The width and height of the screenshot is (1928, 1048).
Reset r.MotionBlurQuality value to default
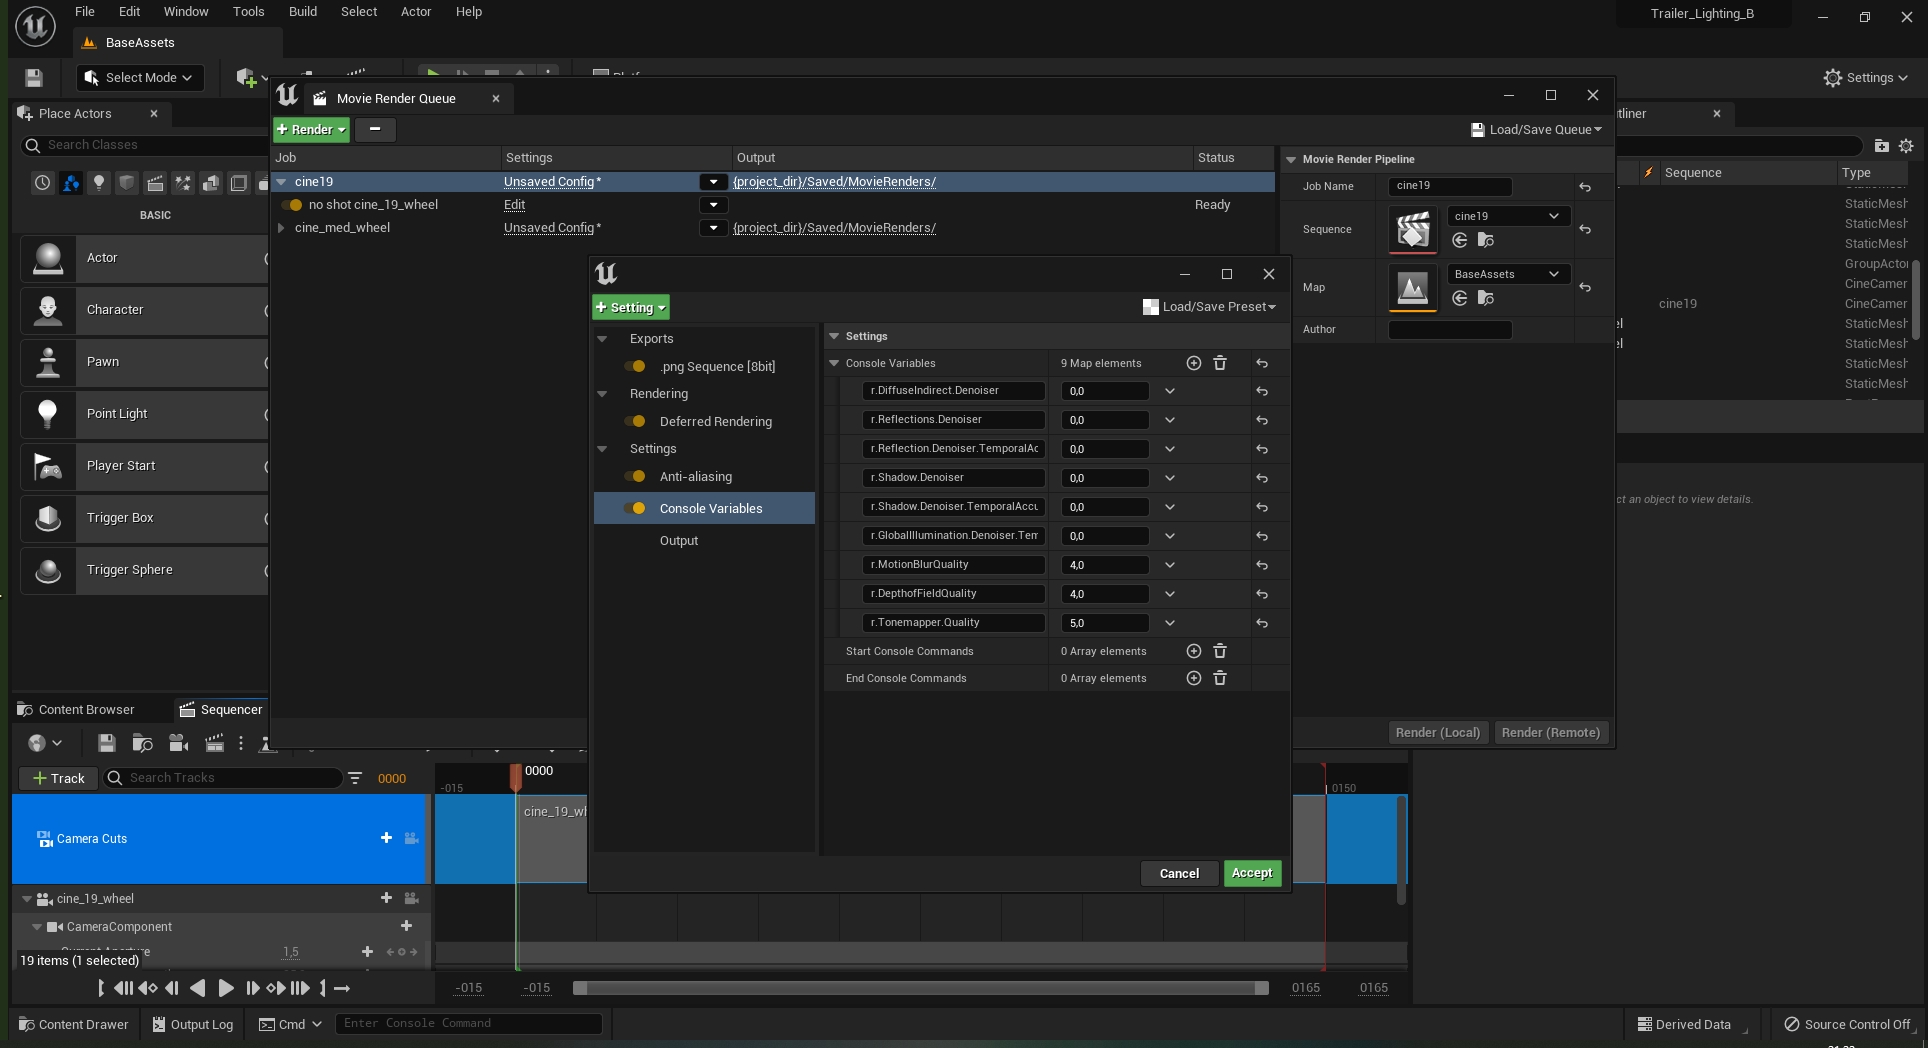[x=1262, y=565]
